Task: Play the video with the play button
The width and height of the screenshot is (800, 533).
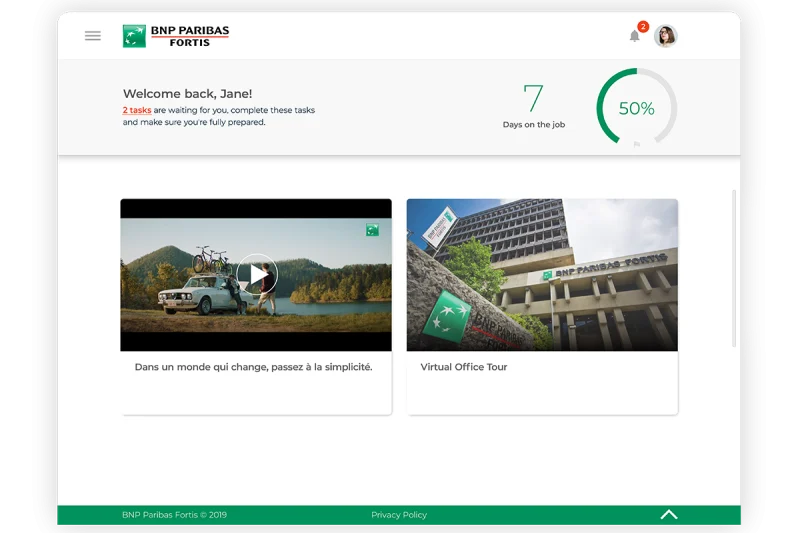Action: point(257,274)
